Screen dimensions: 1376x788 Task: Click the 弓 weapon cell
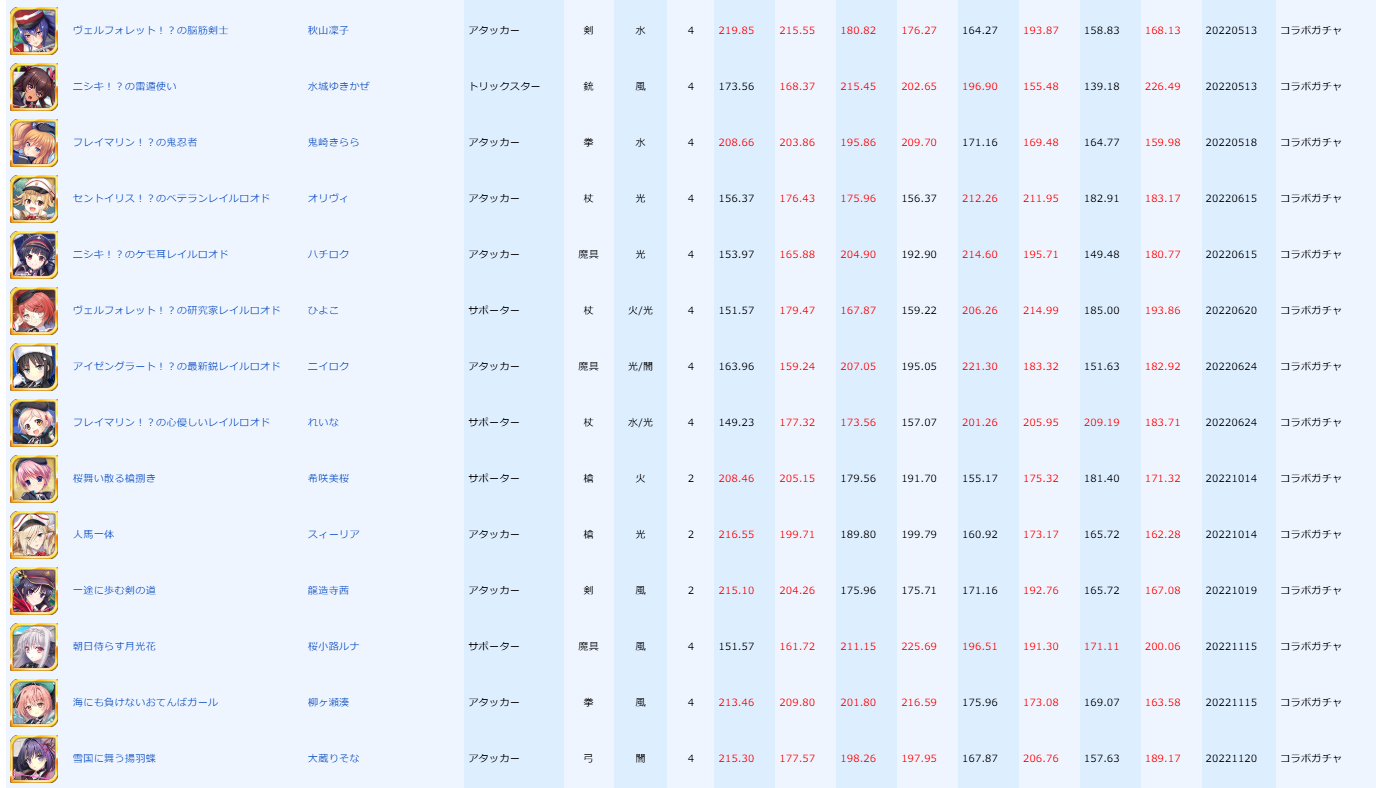[588, 759]
